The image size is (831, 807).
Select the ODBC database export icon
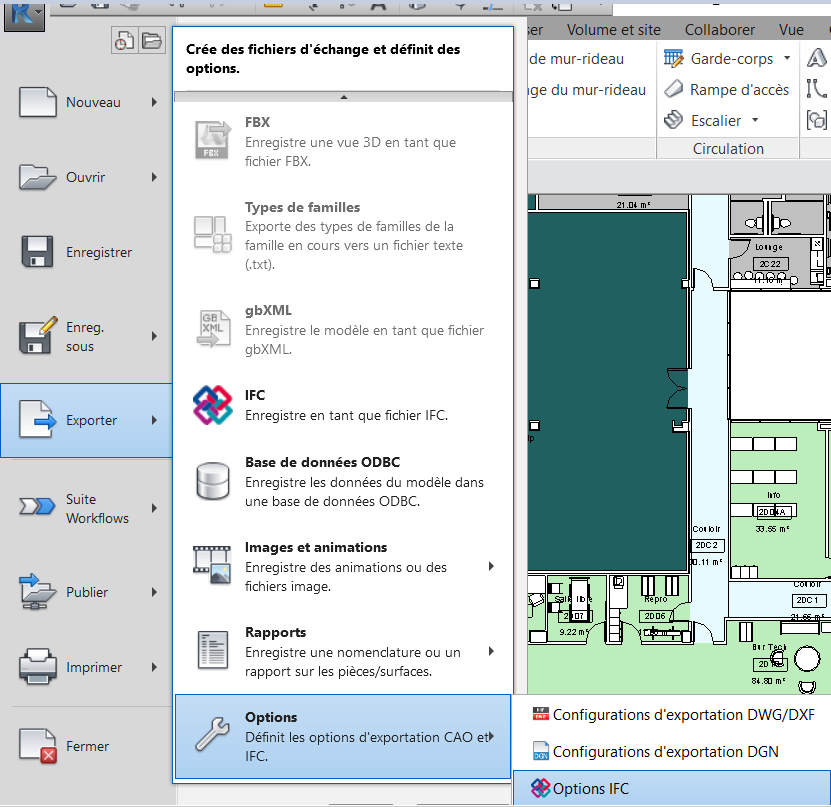click(212, 481)
